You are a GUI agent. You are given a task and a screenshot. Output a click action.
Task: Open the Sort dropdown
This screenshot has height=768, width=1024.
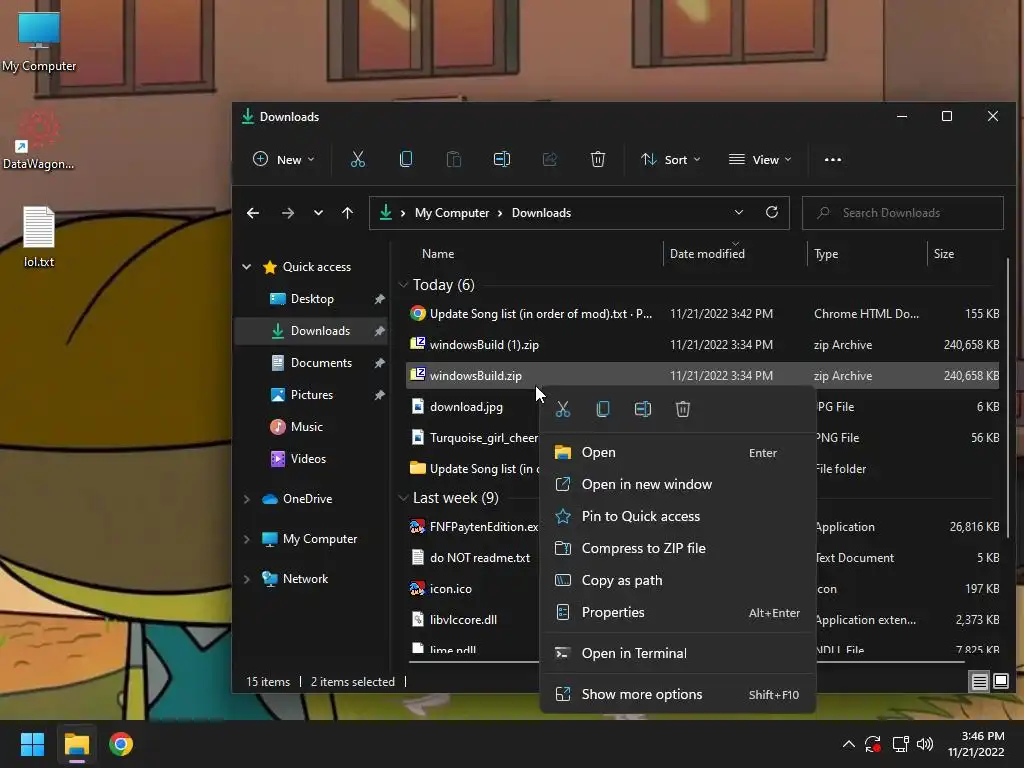[671, 159]
